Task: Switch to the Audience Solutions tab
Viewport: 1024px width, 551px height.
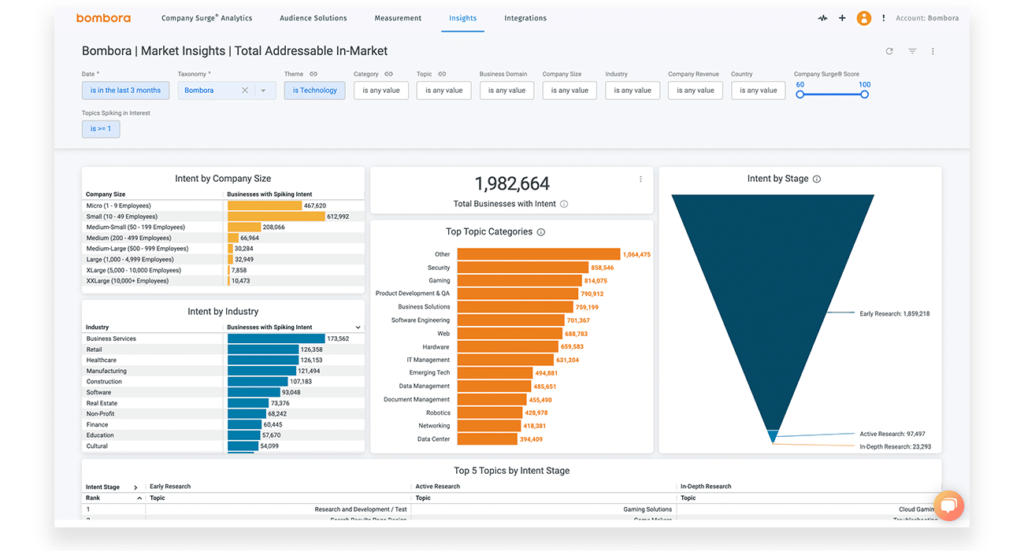Action: point(313,18)
